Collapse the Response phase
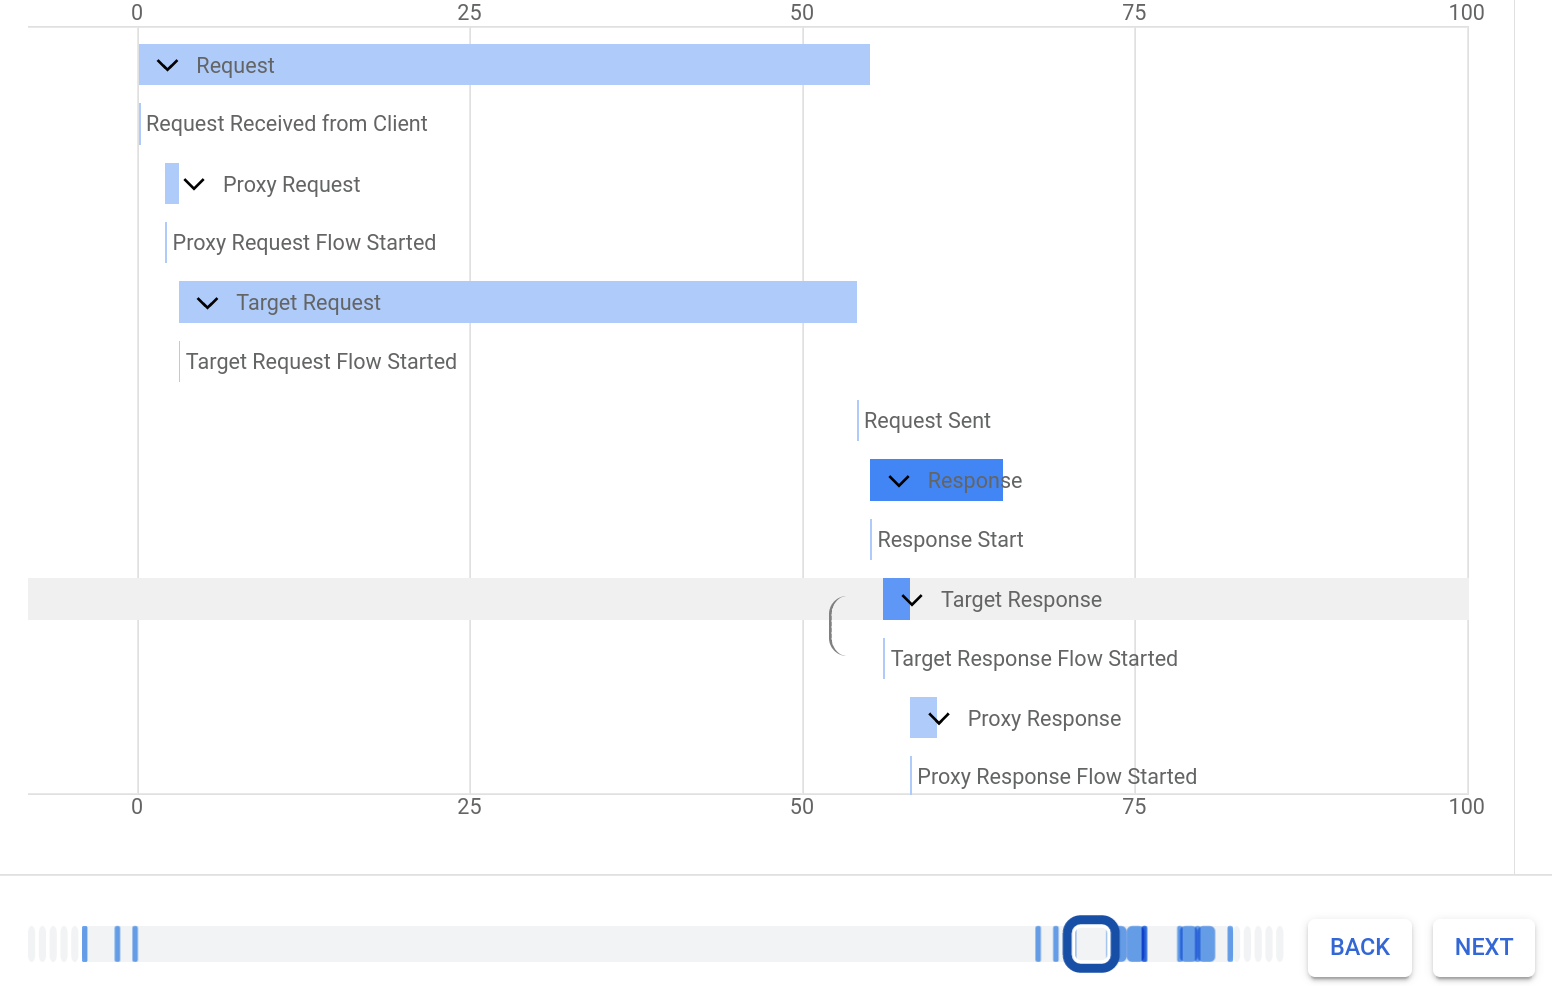This screenshot has height=986, width=1552. tap(897, 480)
